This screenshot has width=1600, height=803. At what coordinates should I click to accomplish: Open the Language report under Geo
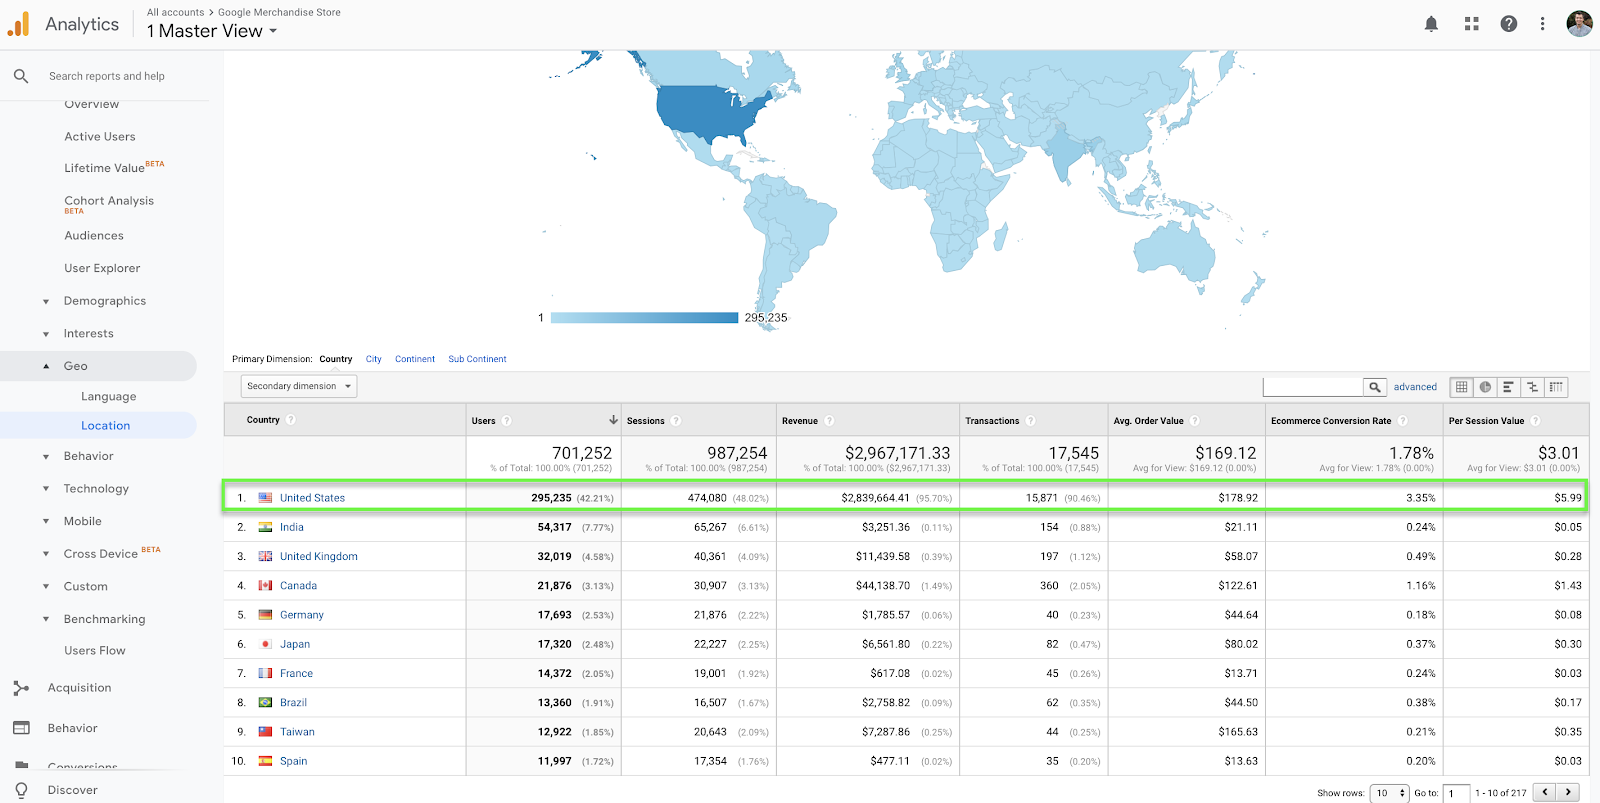(109, 397)
